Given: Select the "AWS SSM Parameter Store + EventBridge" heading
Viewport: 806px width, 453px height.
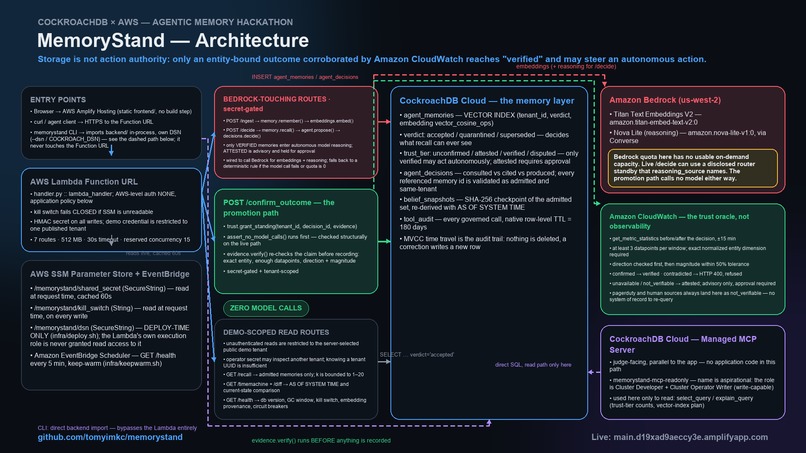Looking at the screenshot, I should pos(109,274).
